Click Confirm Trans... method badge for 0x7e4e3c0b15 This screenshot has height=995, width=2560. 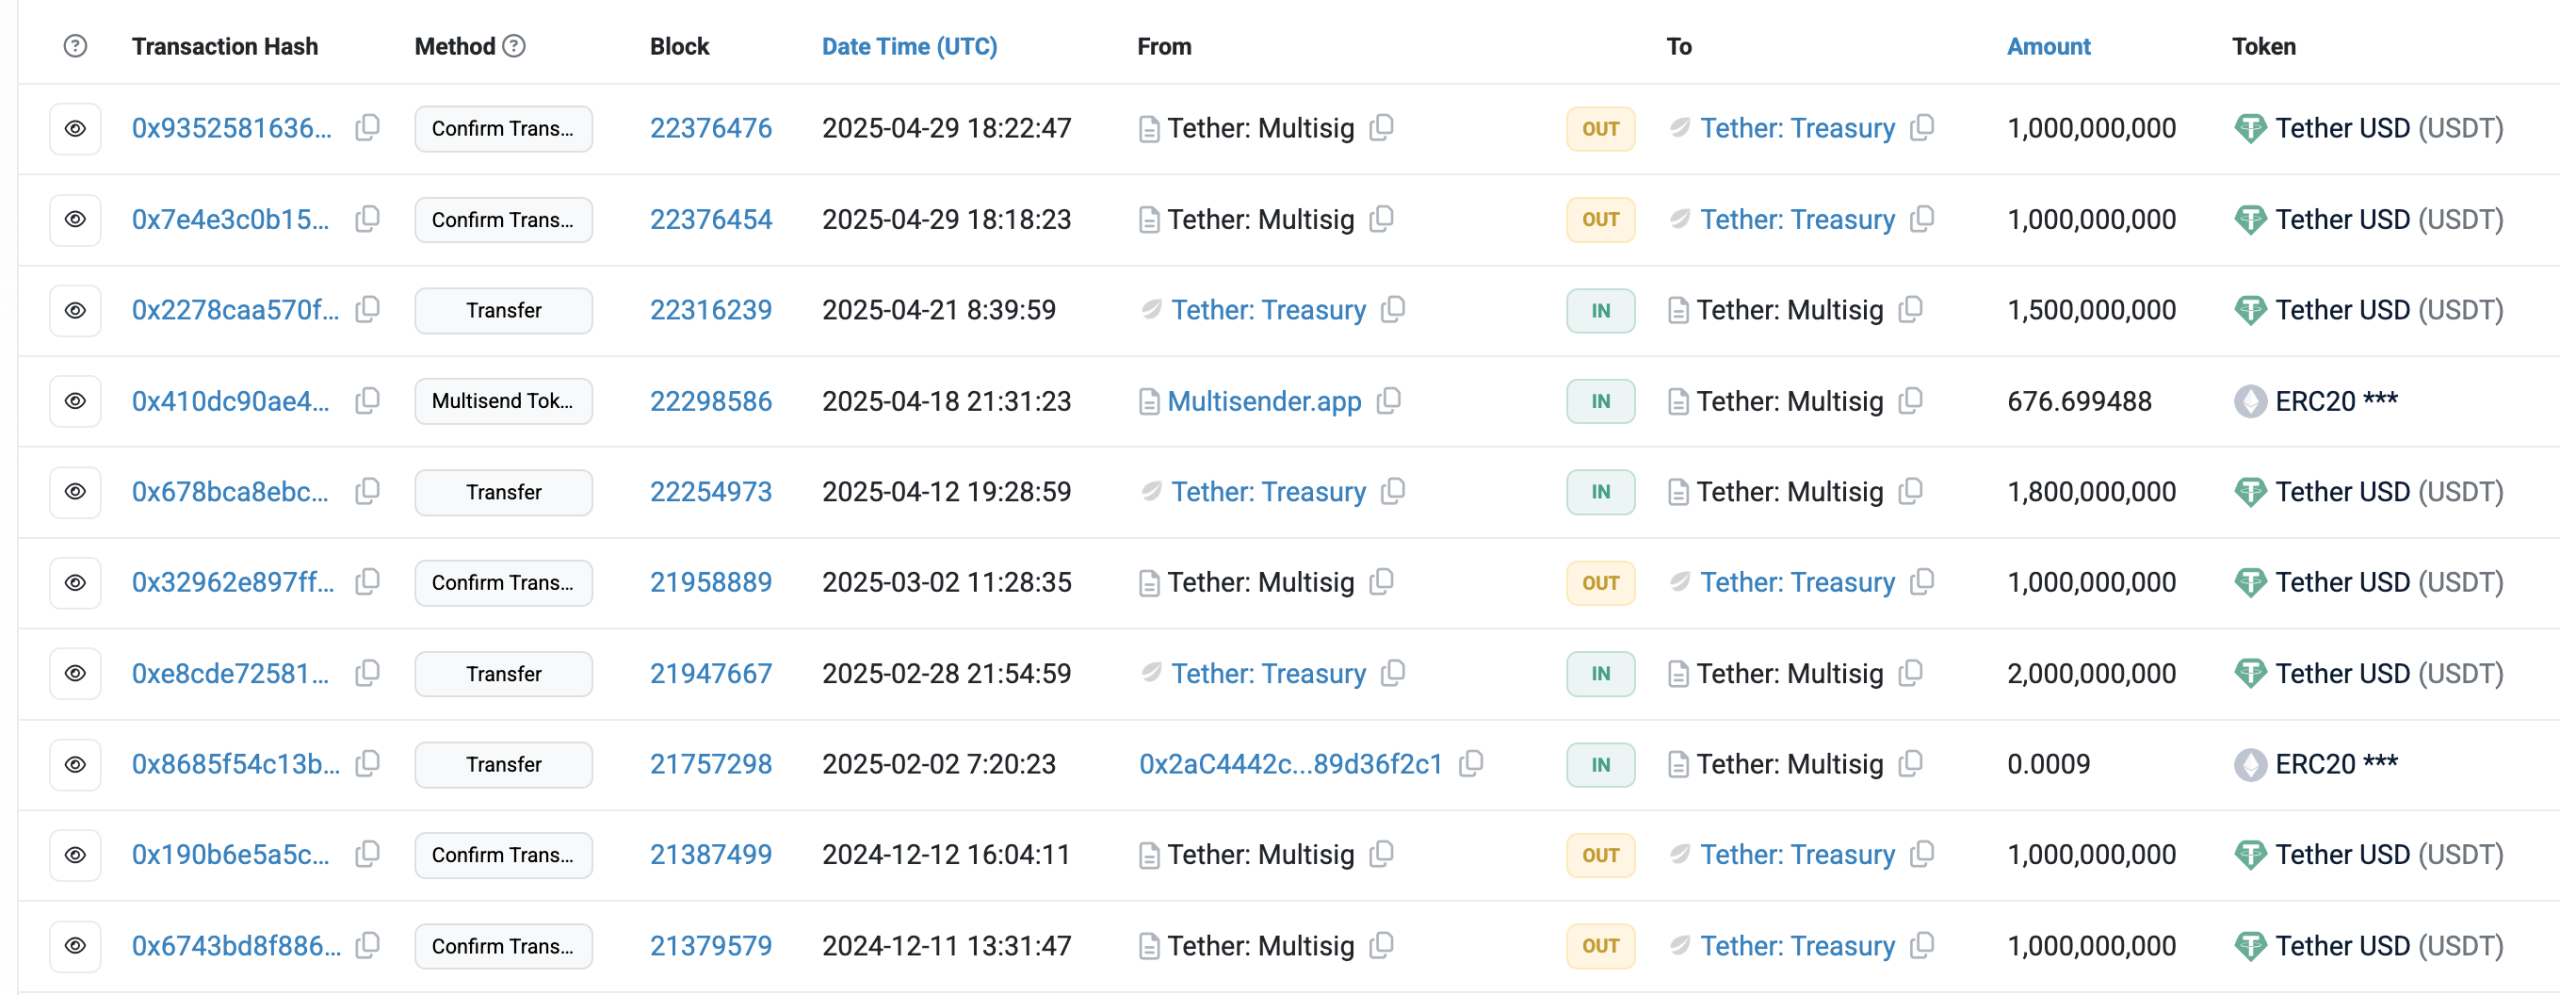point(503,219)
